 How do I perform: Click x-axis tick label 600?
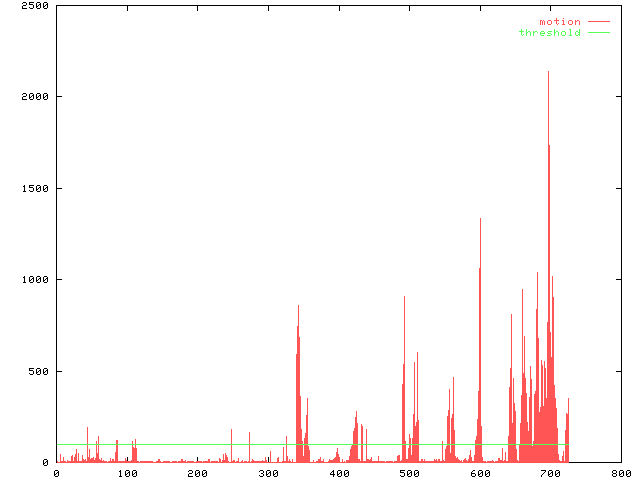(x=479, y=473)
